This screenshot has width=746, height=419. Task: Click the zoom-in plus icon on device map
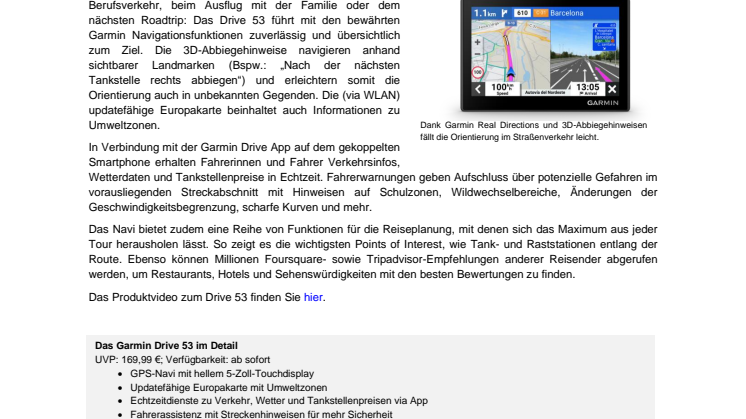coord(478,42)
